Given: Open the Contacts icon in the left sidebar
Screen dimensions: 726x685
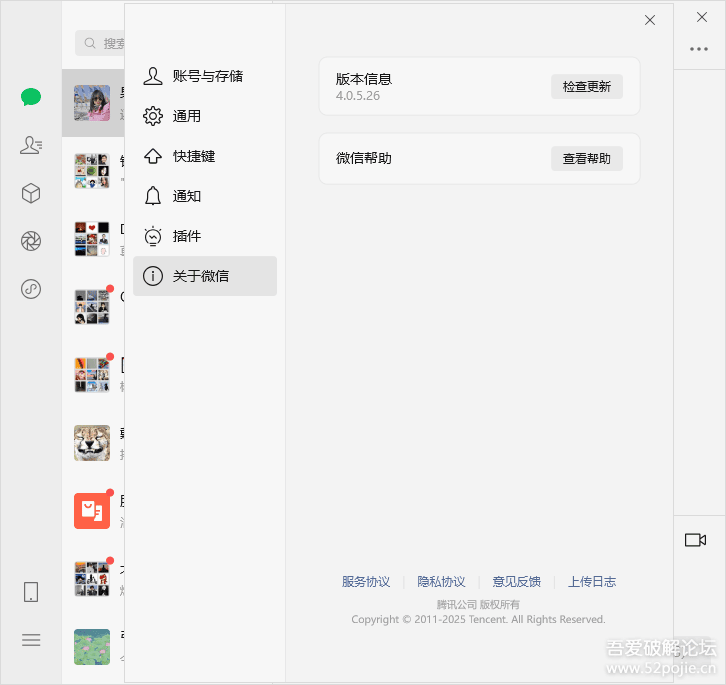Looking at the screenshot, I should 31,145.
